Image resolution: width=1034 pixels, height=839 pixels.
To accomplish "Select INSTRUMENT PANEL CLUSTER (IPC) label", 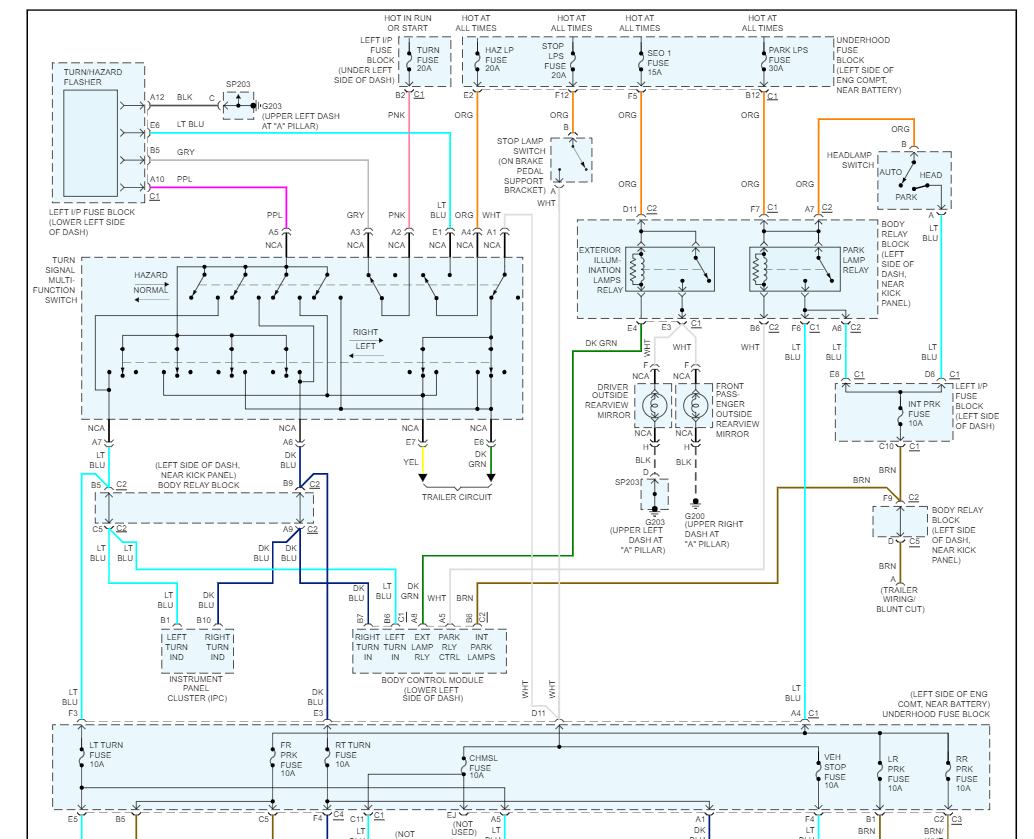I will pyautogui.click(x=196, y=688).
